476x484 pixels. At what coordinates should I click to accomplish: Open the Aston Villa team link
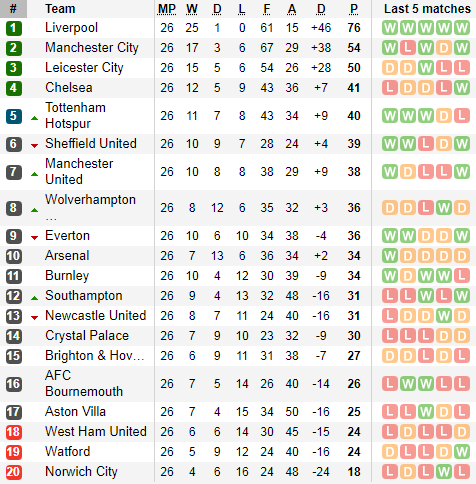pyautogui.click(x=75, y=412)
